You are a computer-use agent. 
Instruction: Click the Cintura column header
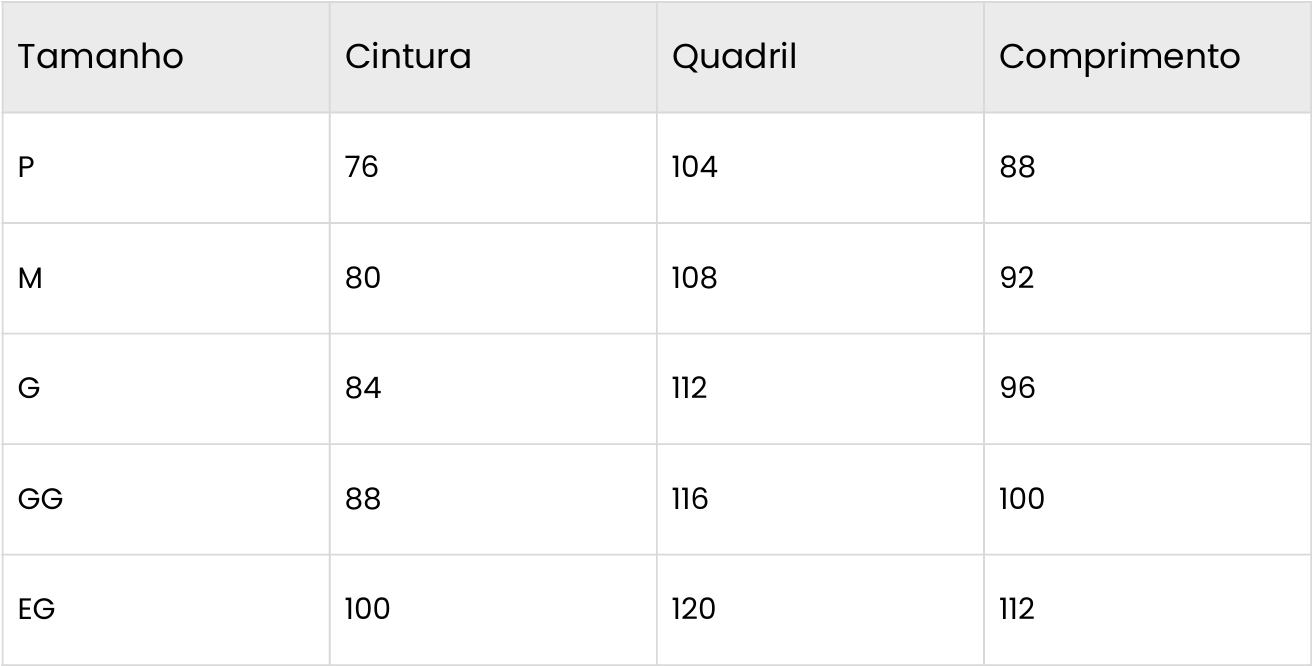click(x=408, y=57)
